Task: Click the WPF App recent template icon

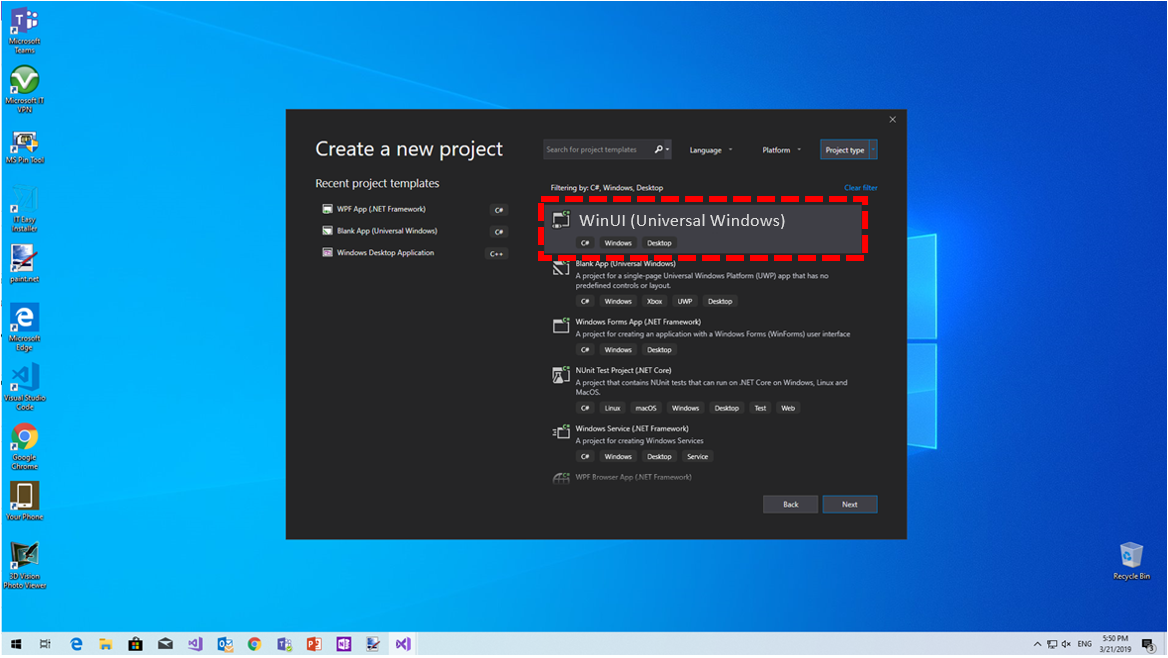Action: (x=327, y=209)
